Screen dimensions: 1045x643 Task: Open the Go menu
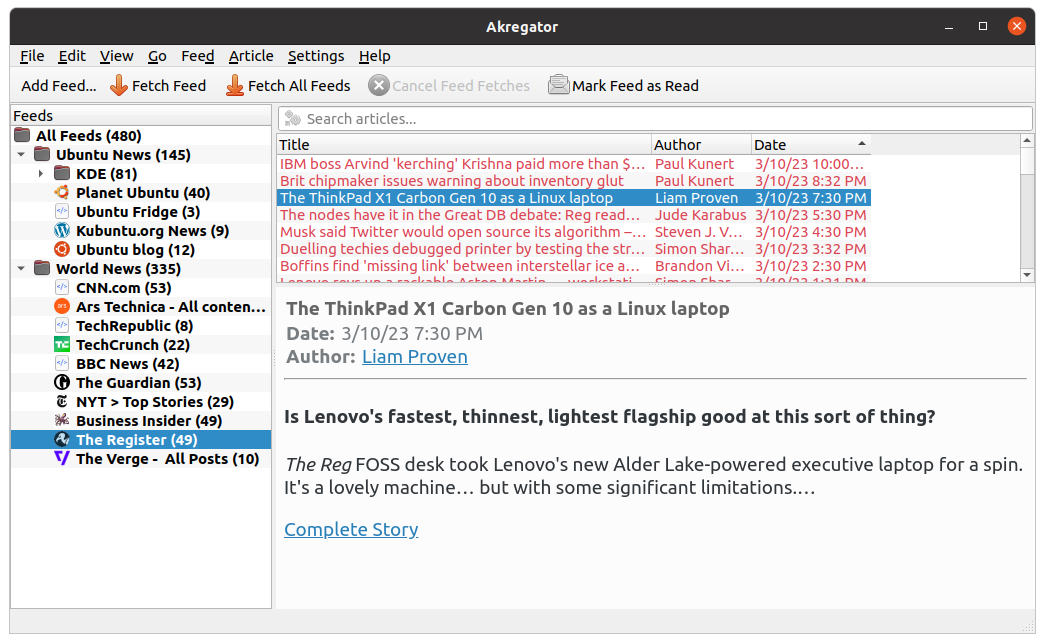pyautogui.click(x=157, y=56)
